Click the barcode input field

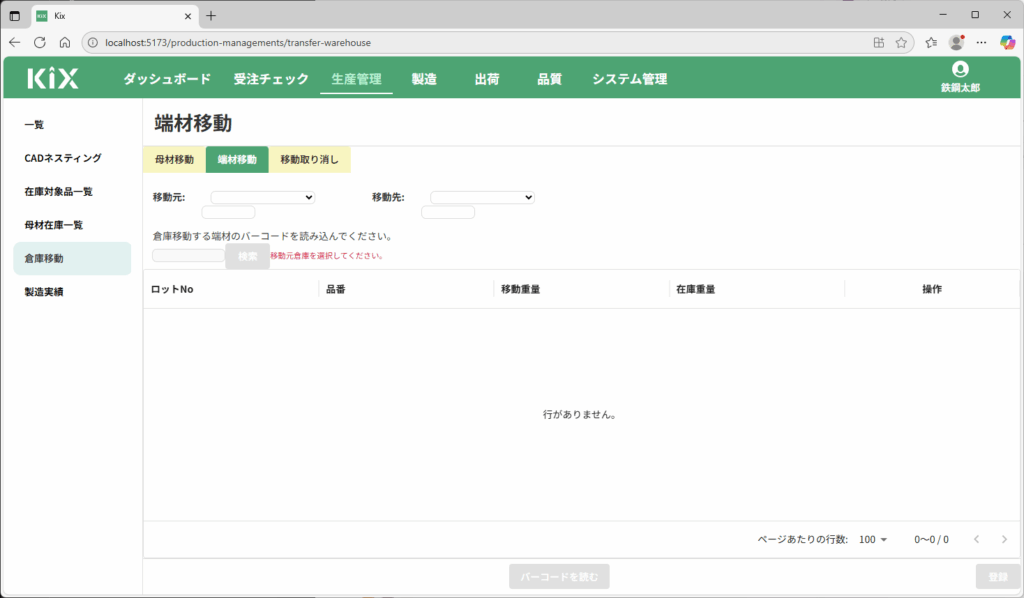pos(188,256)
